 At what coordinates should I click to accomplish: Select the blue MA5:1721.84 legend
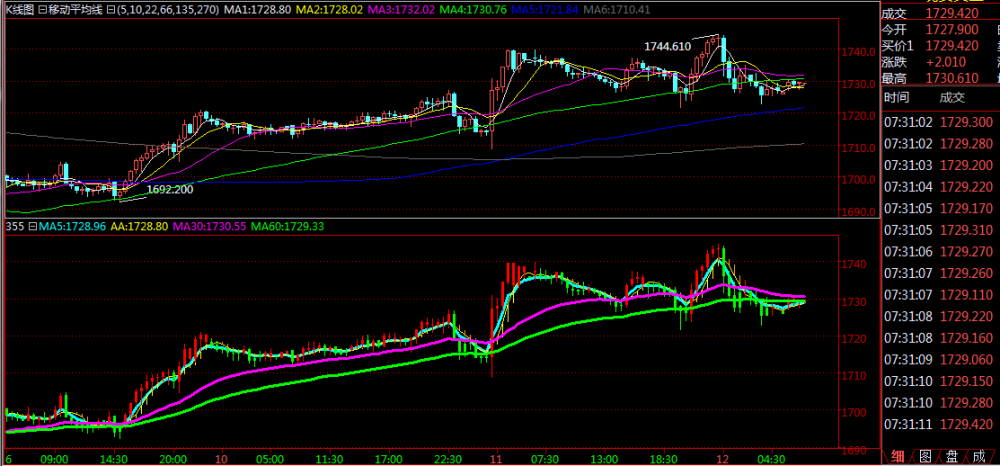click(x=547, y=10)
